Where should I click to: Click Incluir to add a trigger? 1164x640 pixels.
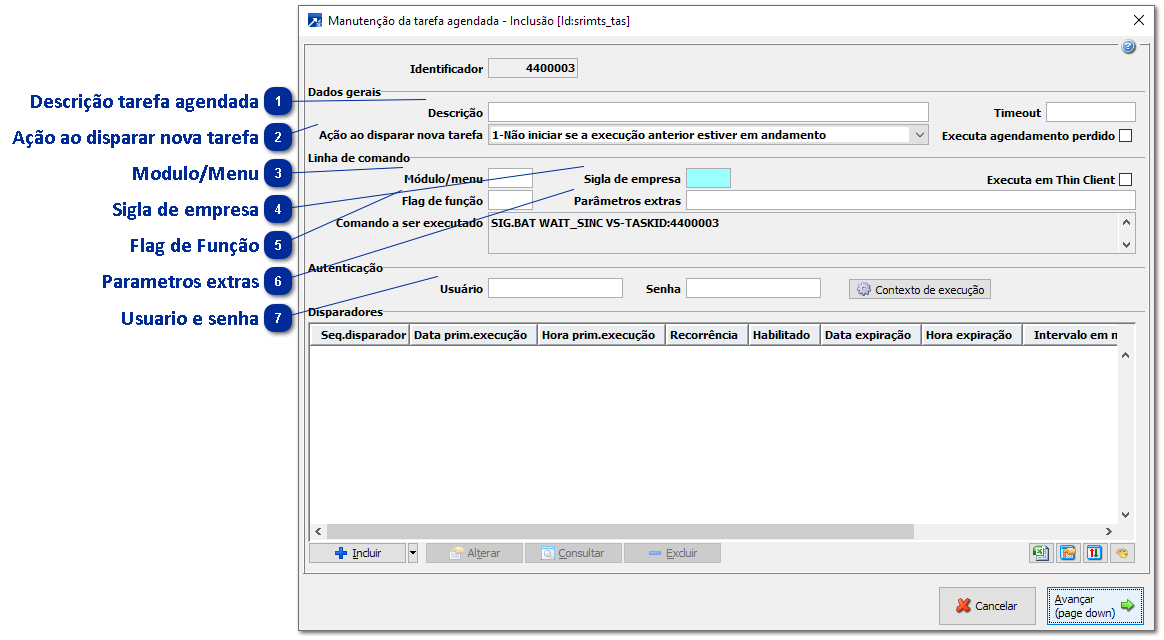pyautogui.click(x=357, y=553)
